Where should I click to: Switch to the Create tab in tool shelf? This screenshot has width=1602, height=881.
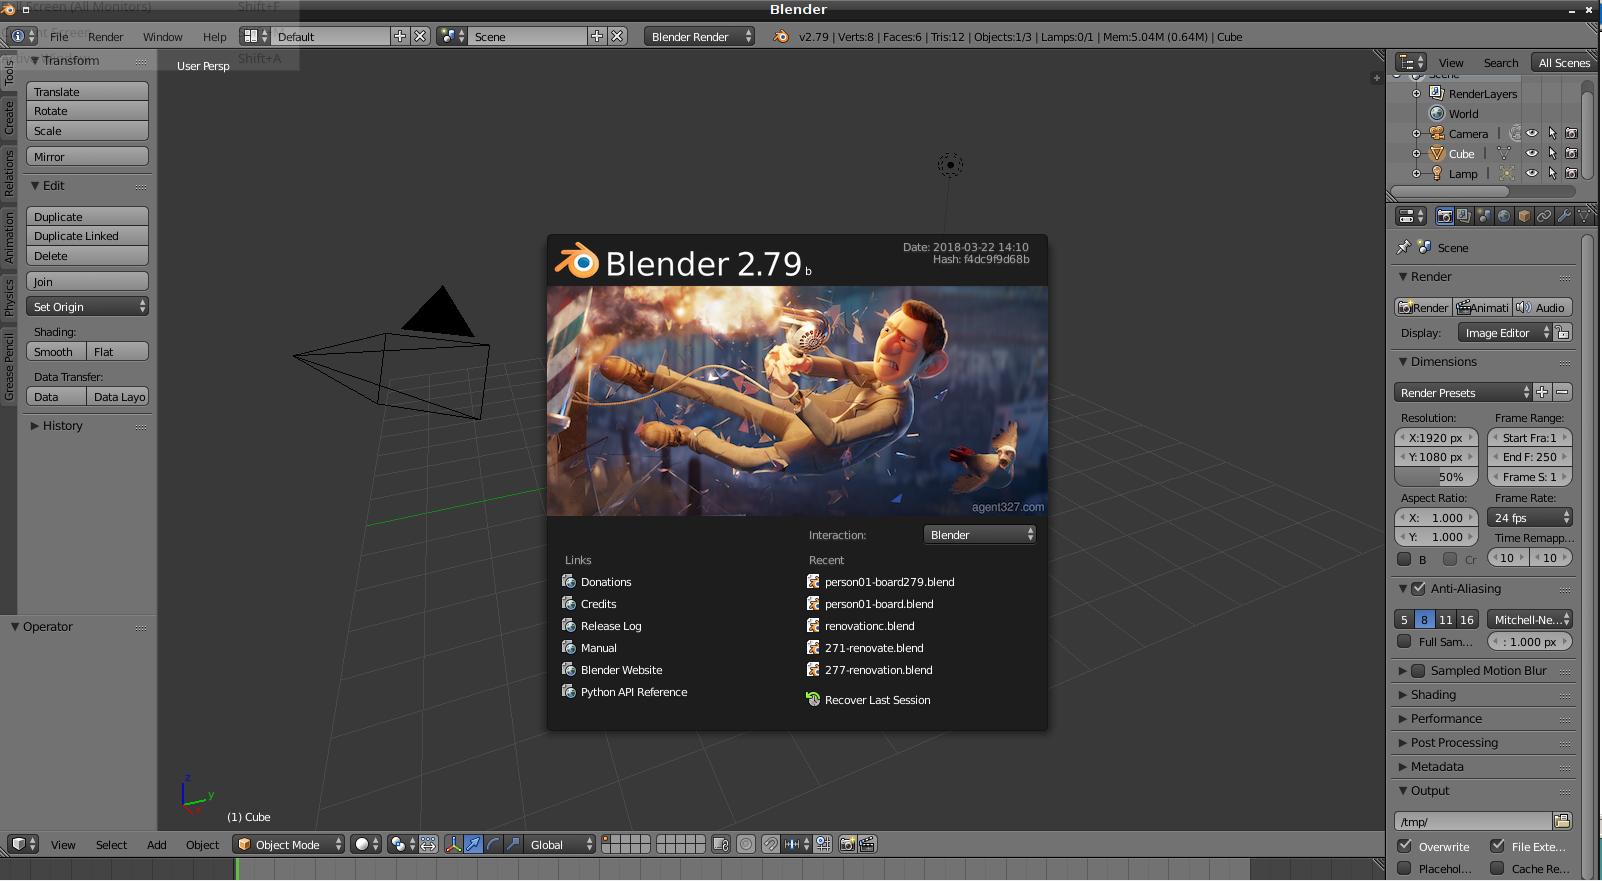9,118
